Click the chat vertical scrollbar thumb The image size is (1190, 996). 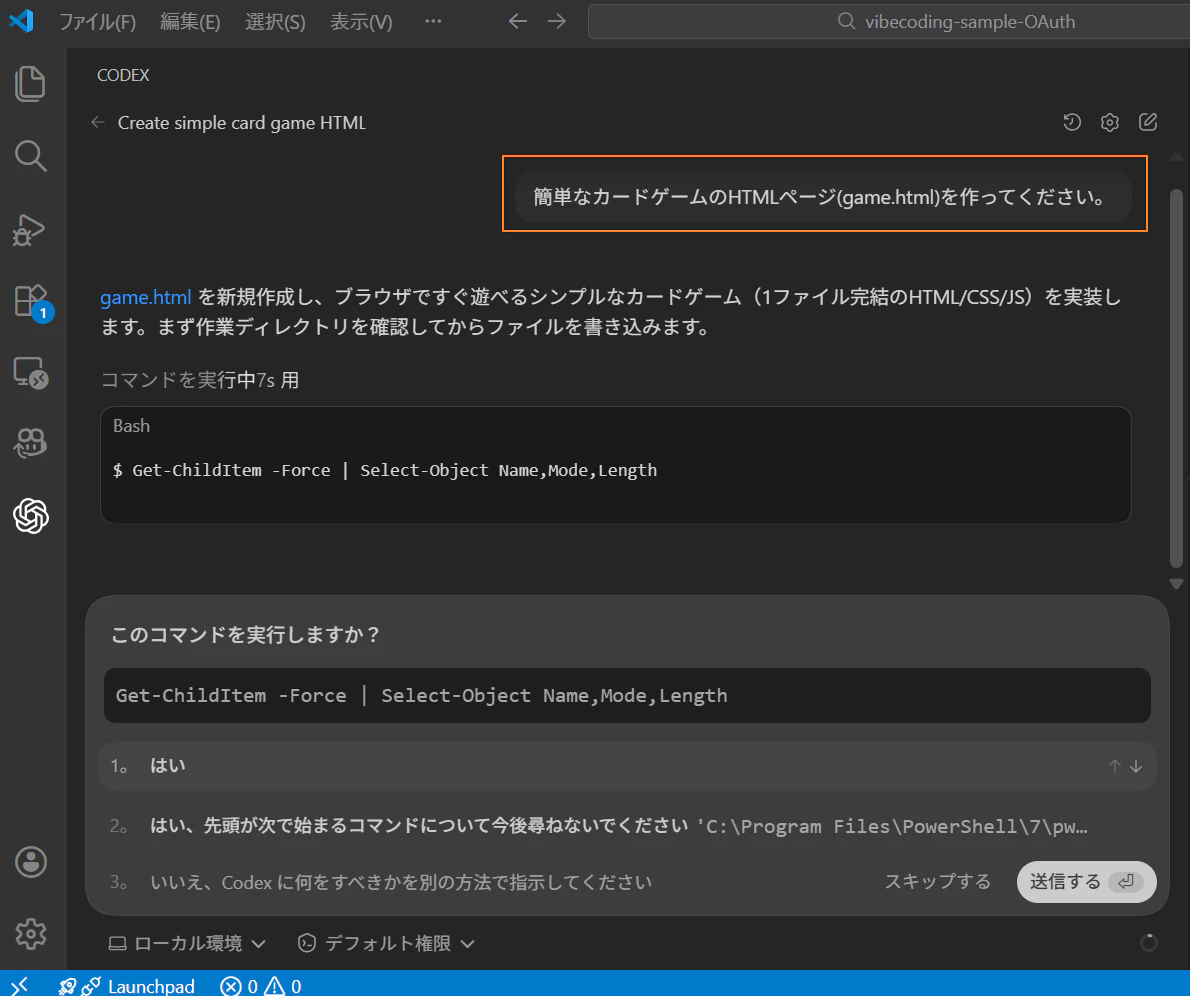click(x=1176, y=378)
